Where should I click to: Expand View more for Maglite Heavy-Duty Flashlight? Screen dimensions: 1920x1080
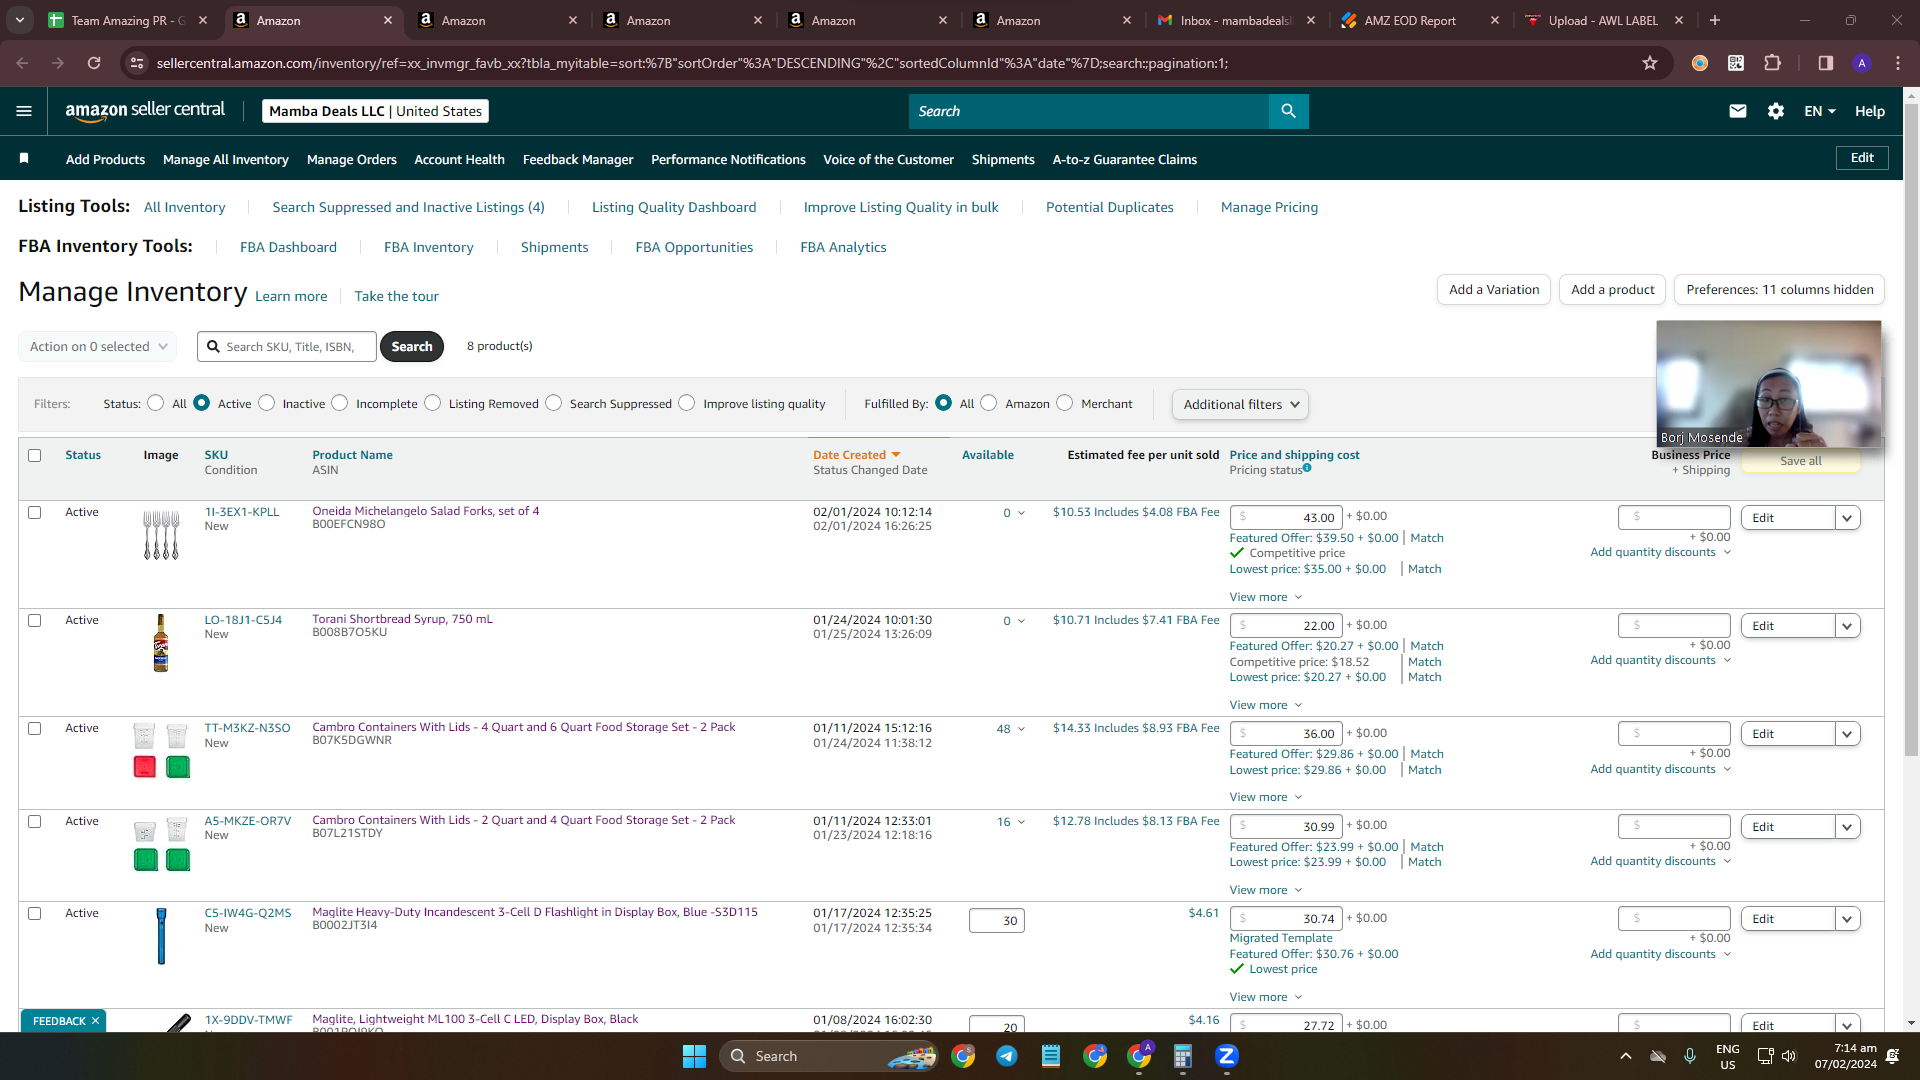(x=1266, y=997)
